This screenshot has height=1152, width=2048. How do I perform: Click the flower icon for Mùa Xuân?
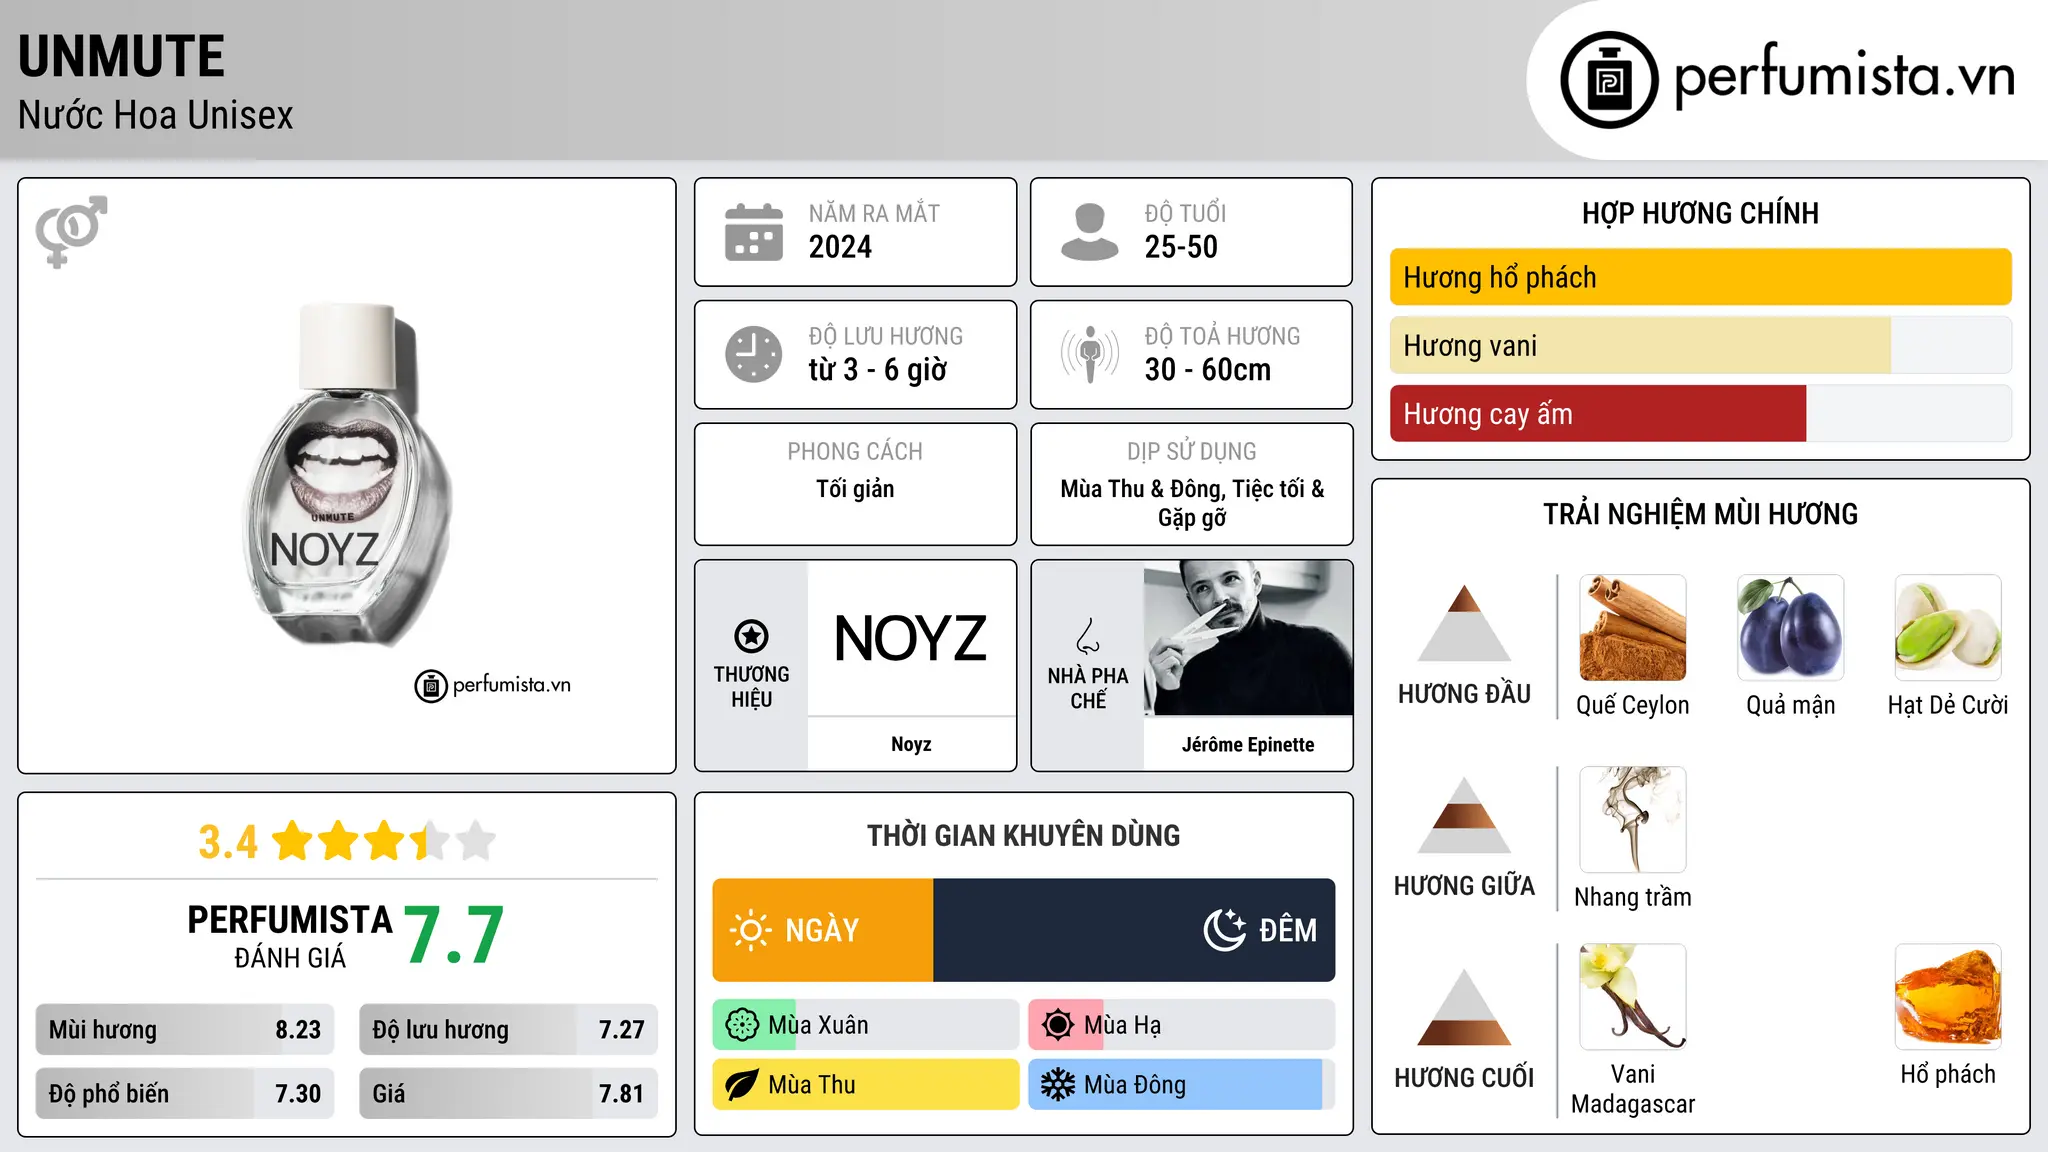[742, 1025]
